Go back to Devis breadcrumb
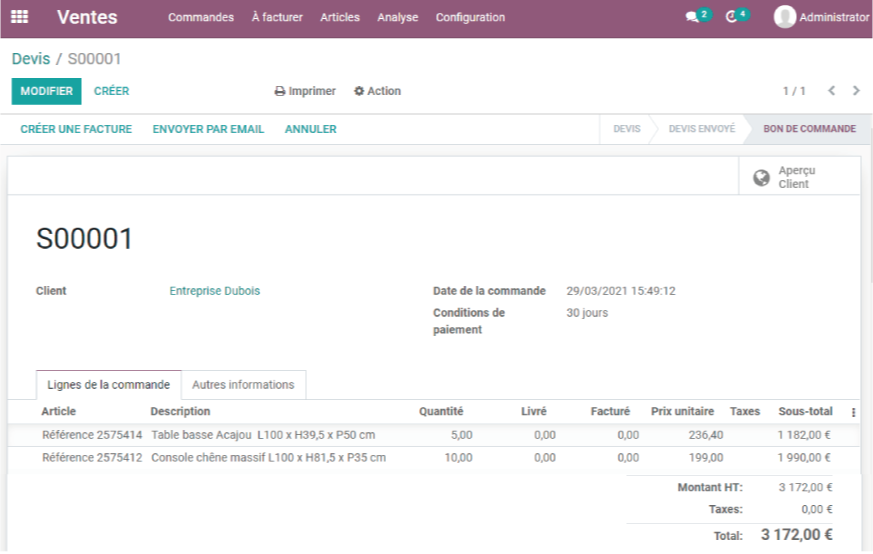 coord(31,58)
